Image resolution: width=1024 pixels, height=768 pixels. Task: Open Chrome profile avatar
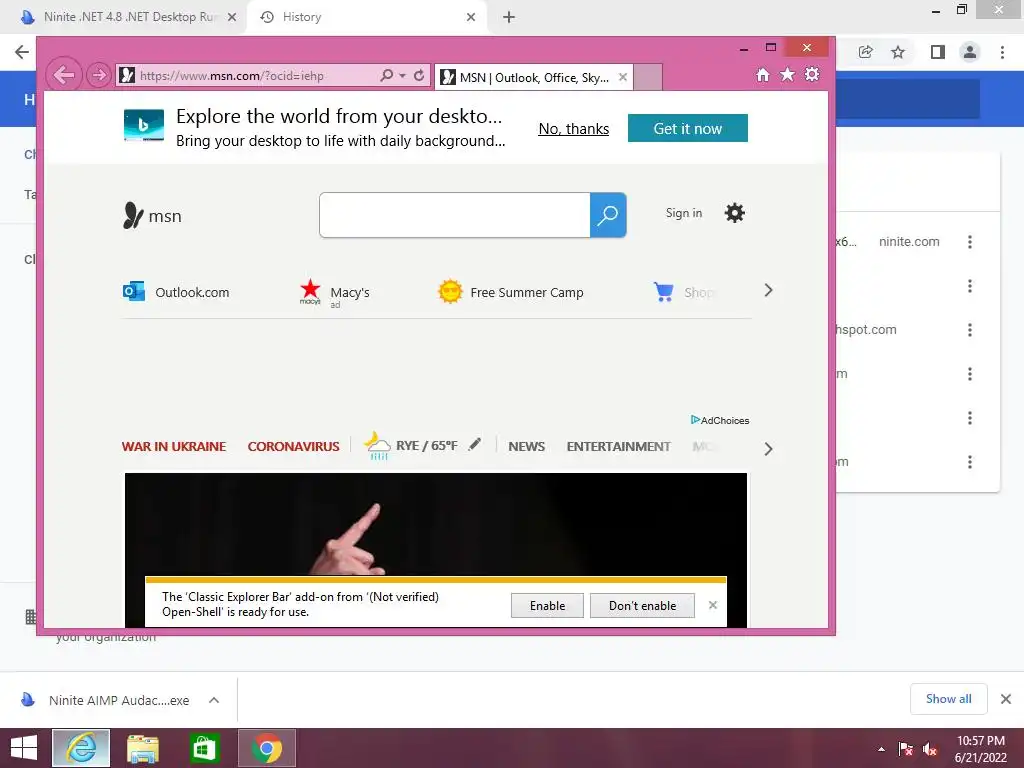click(970, 52)
